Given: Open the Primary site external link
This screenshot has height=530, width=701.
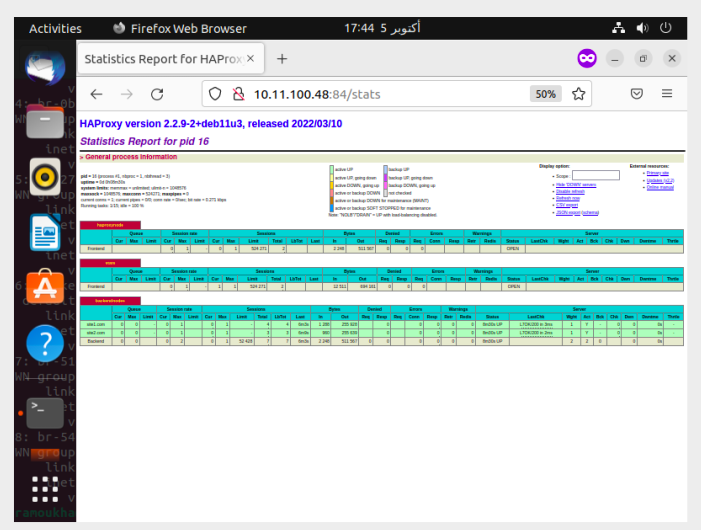Looking at the screenshot, I should click(x=658, y=173).
